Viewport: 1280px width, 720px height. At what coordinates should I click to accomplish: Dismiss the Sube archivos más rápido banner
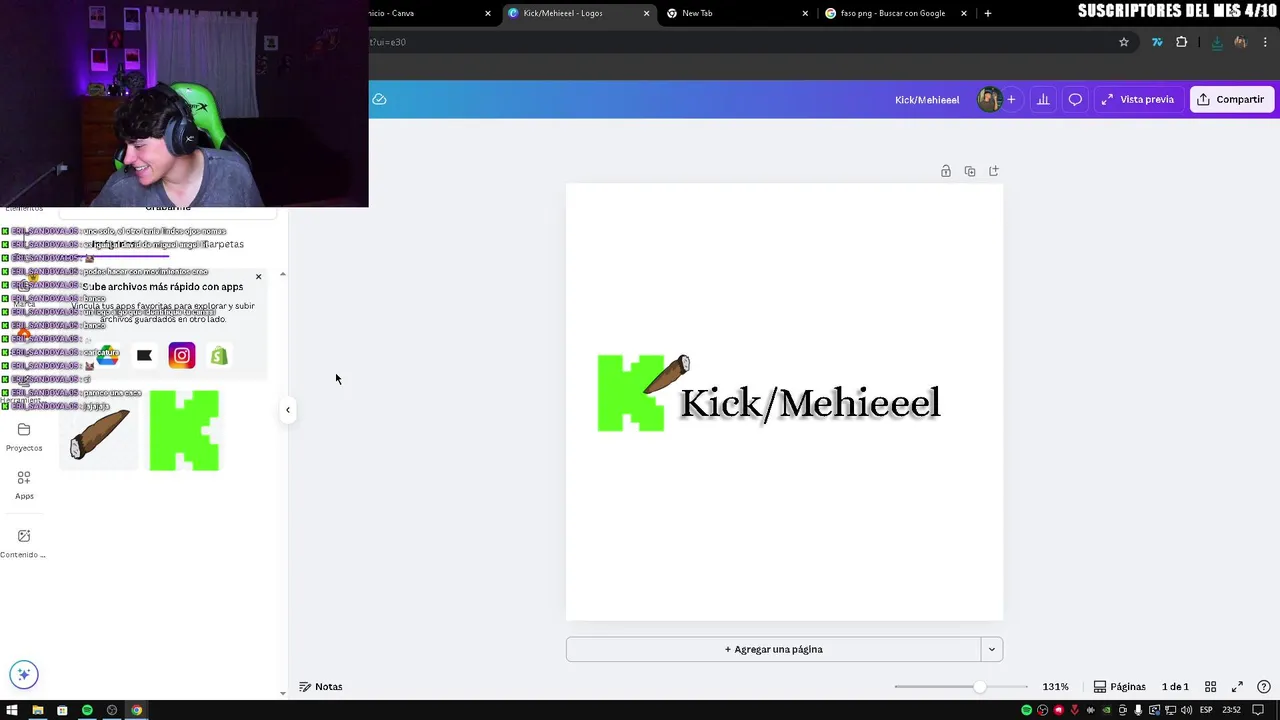258,277
